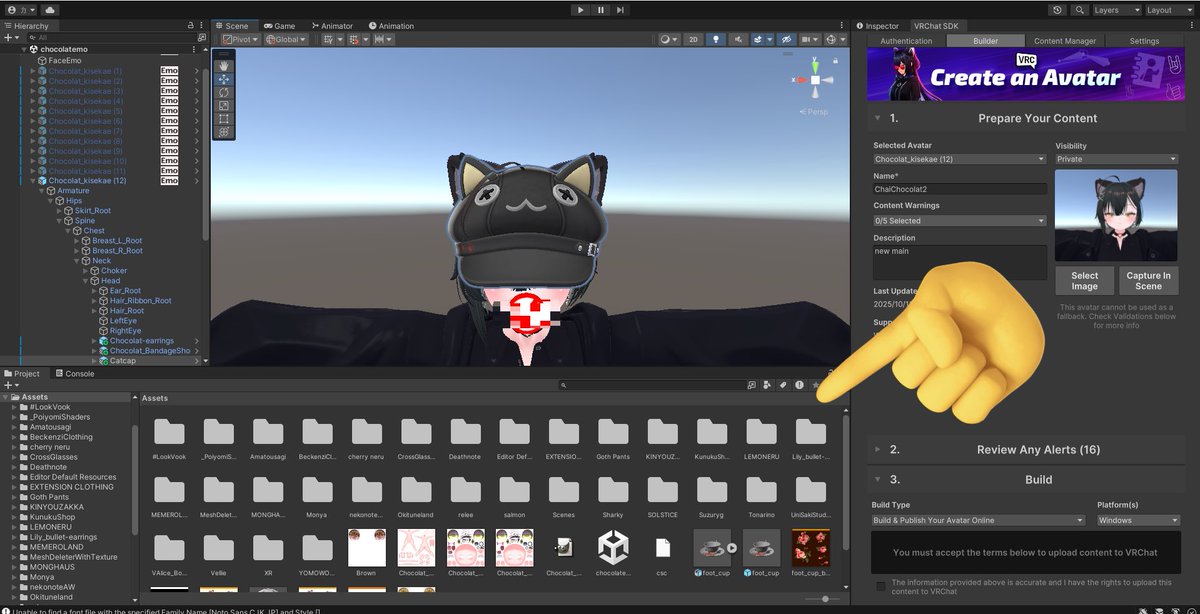Click the Hierarchy create plus icon
This screenshot has height=614, width=1200.
pos(10,37)
